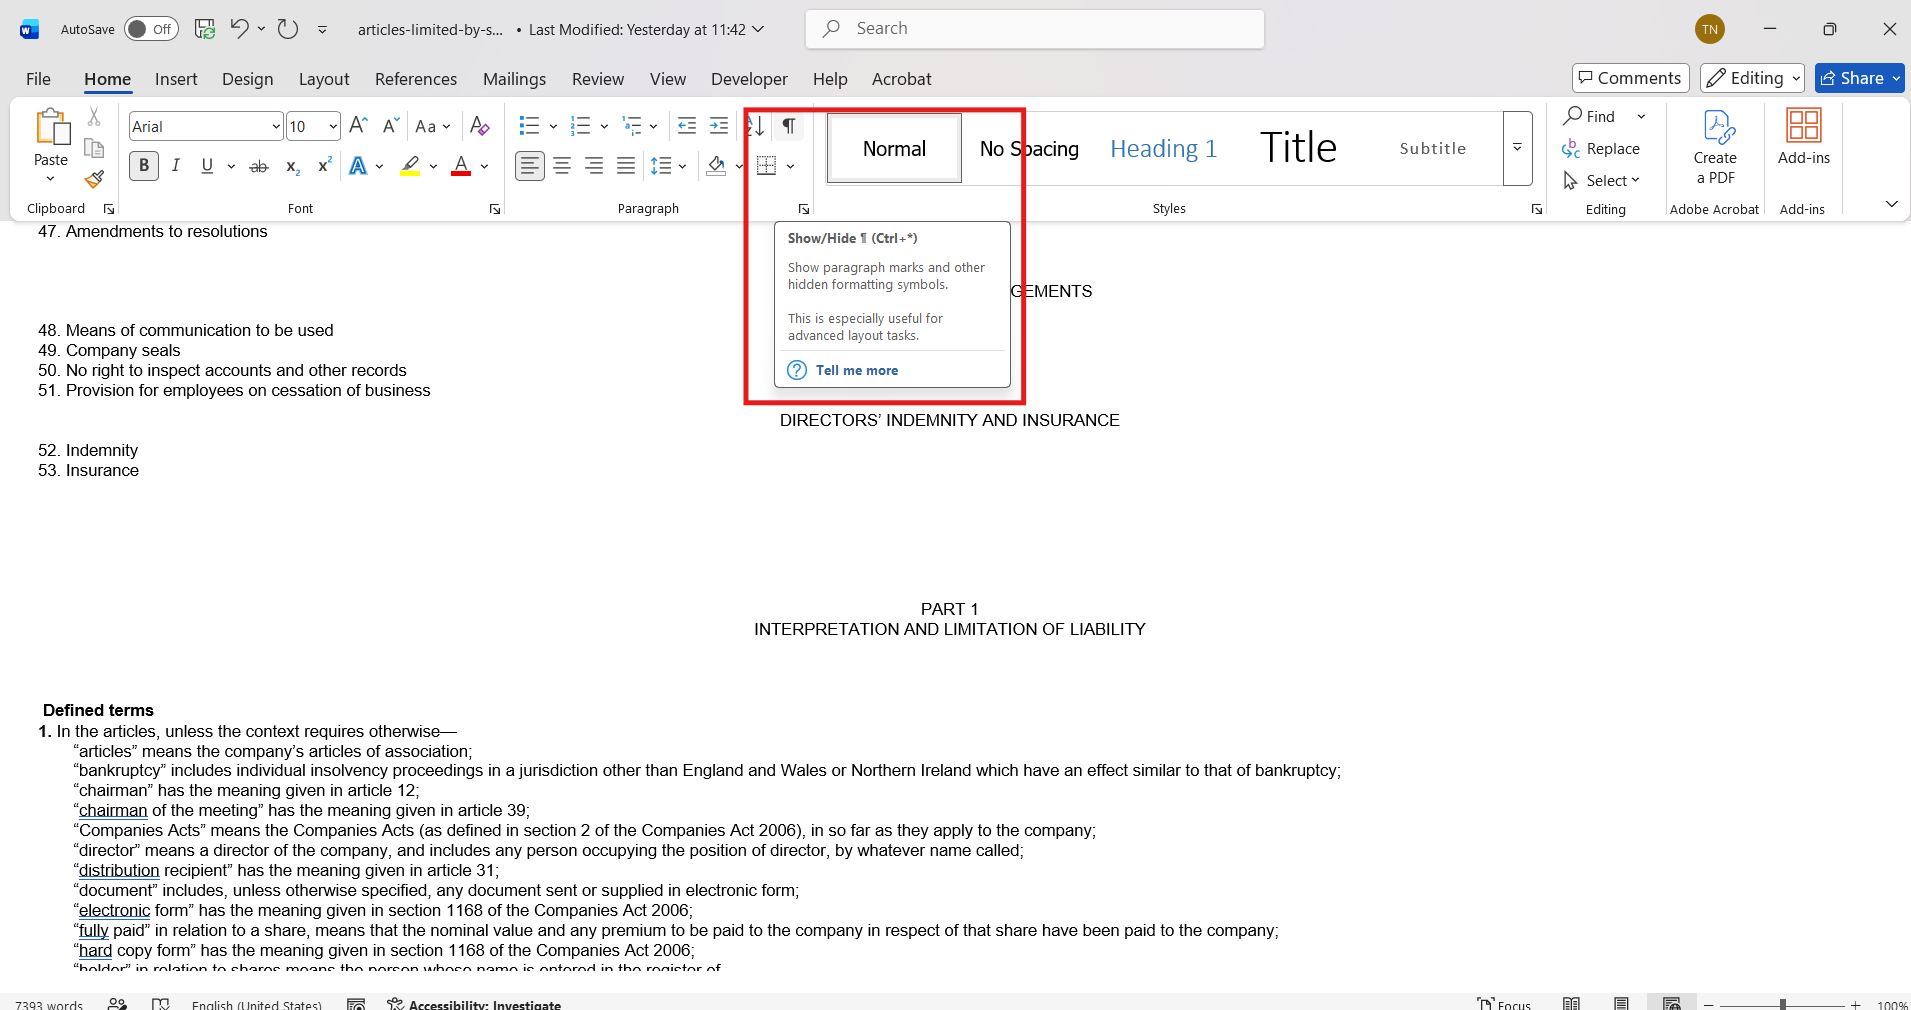
Task: Apply a multilevel list
Action: 632,126
